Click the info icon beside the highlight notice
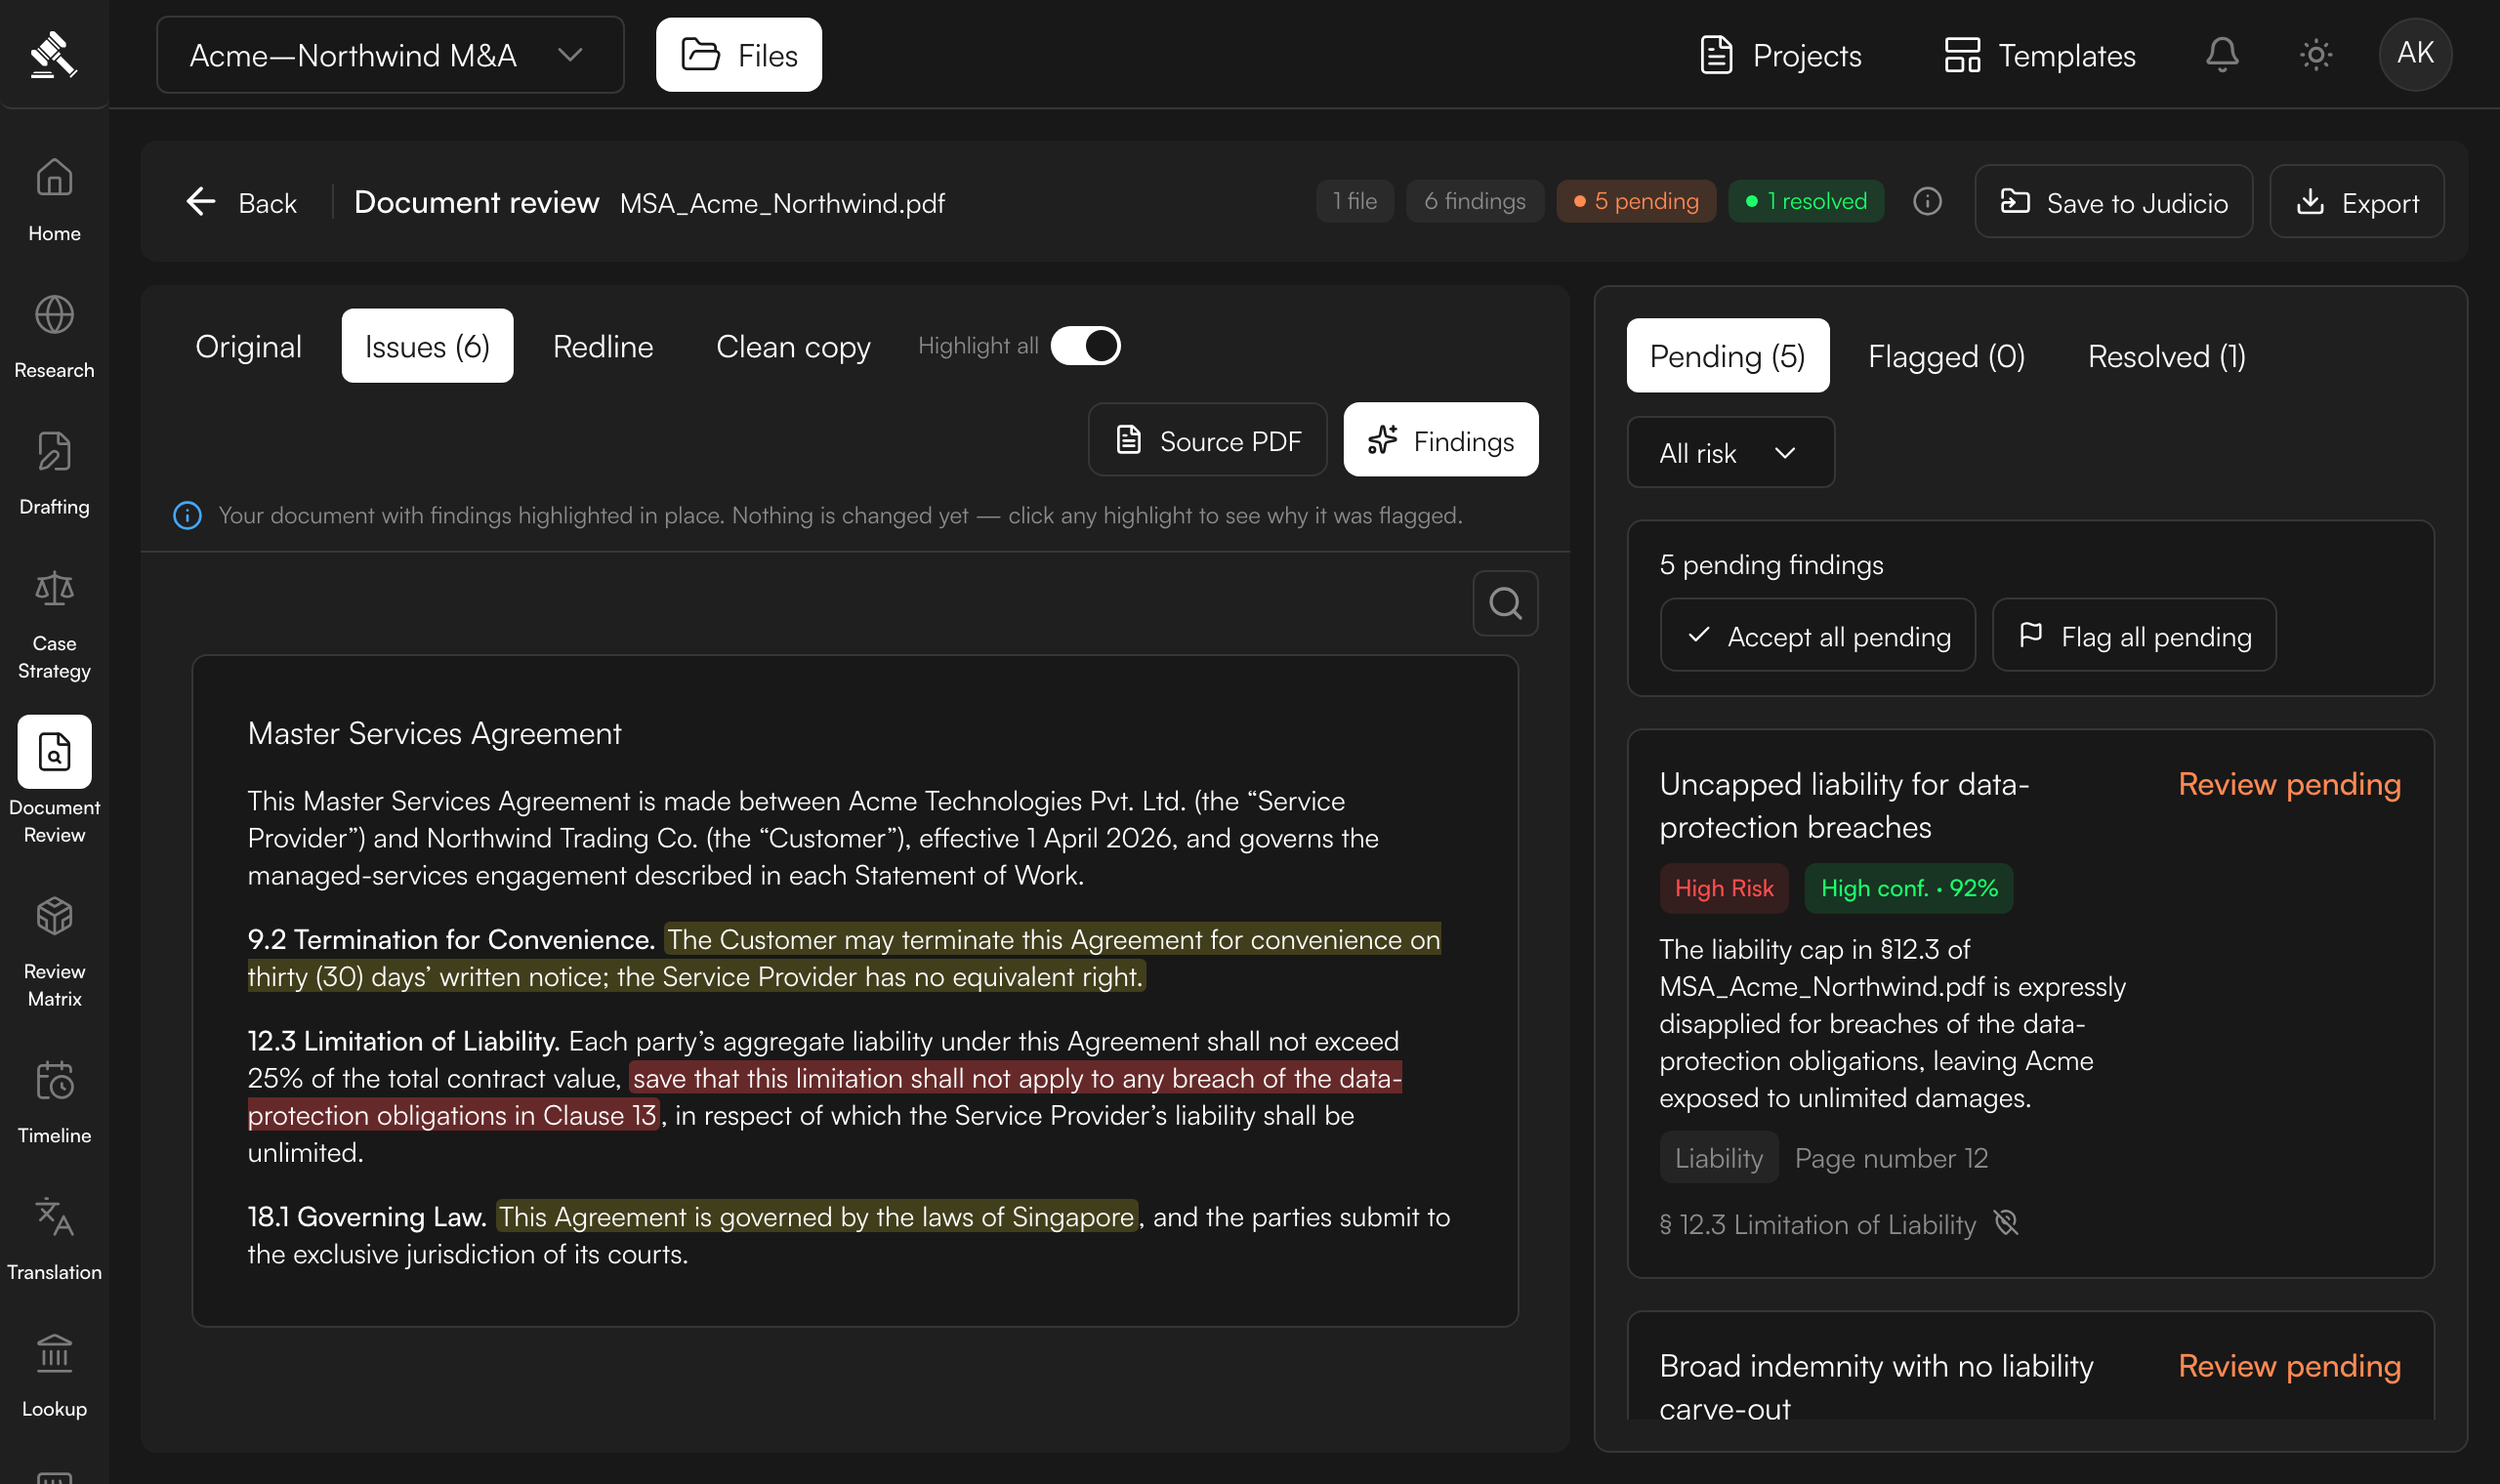Viewport: 2500px width, 1484px height. (187, 515)
